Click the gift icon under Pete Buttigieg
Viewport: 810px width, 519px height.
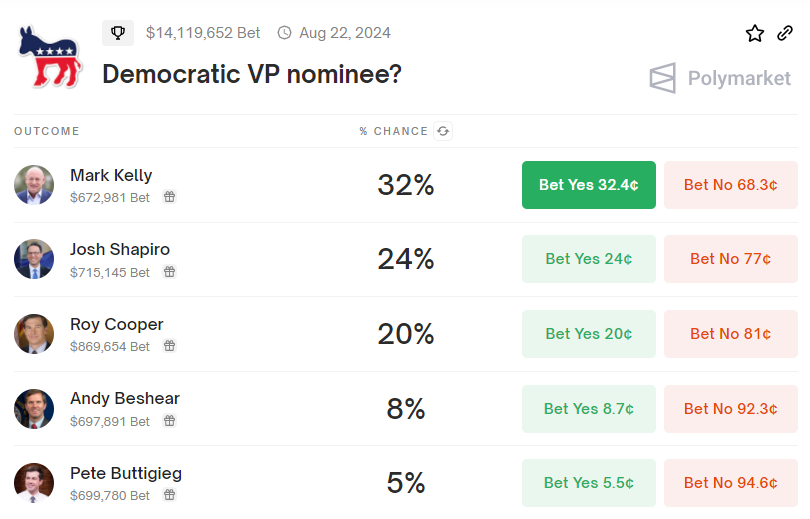169,495
